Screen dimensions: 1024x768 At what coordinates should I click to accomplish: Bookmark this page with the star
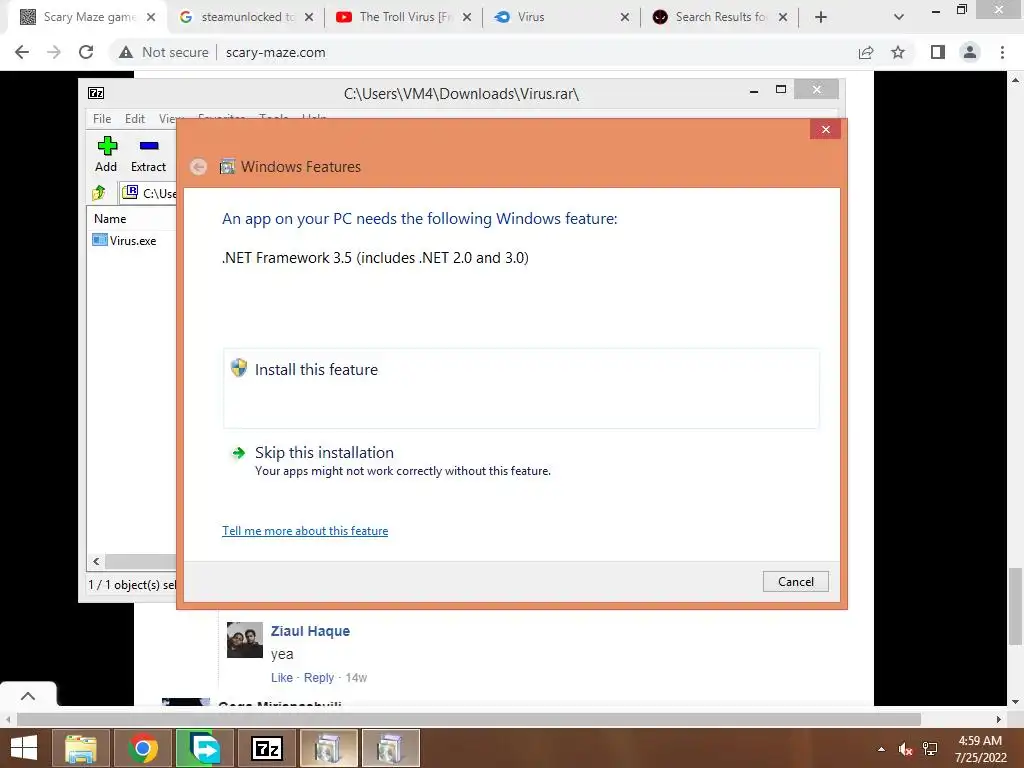[898, 52]
